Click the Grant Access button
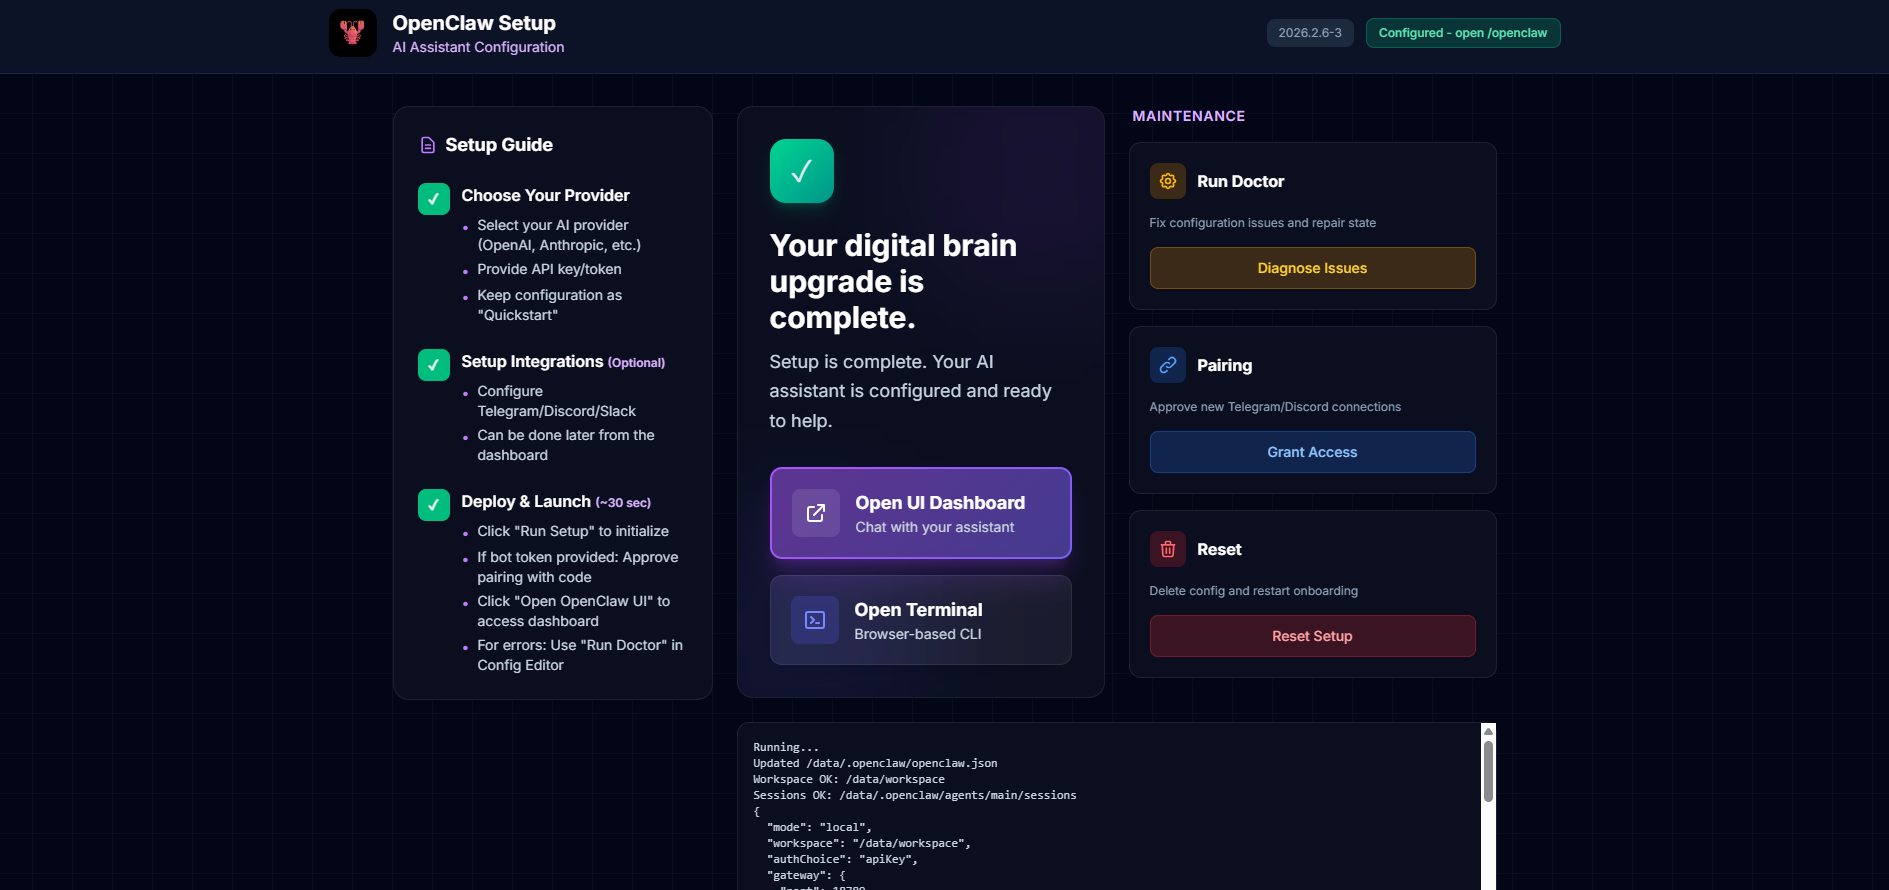Screen dimensions: 1889x890 click(x=1313, y=452)
